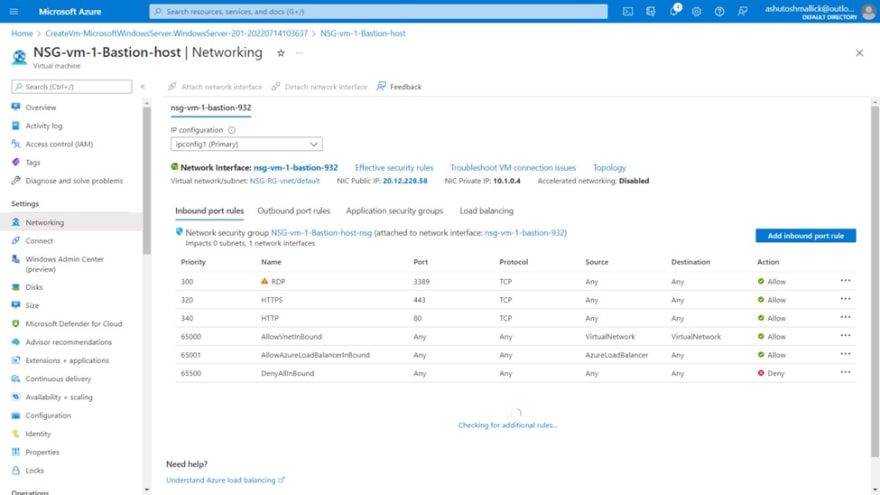Screen dimensions: 880x495
Task: Open the account avatar menu
Action: 869,11
